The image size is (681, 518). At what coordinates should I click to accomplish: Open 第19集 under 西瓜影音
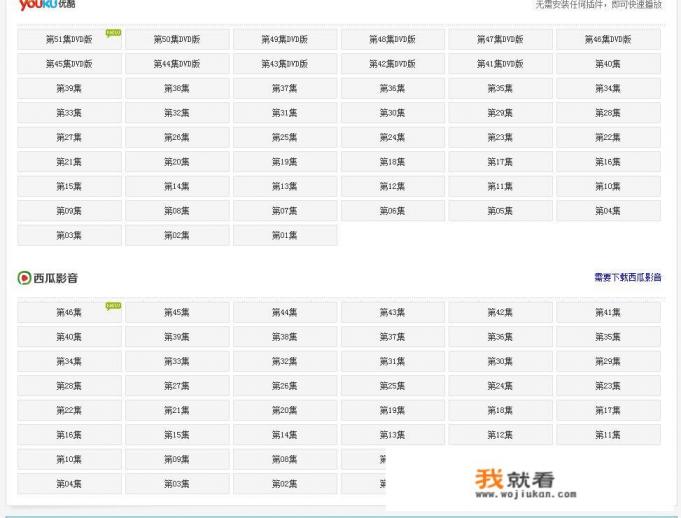pos(393,411)
